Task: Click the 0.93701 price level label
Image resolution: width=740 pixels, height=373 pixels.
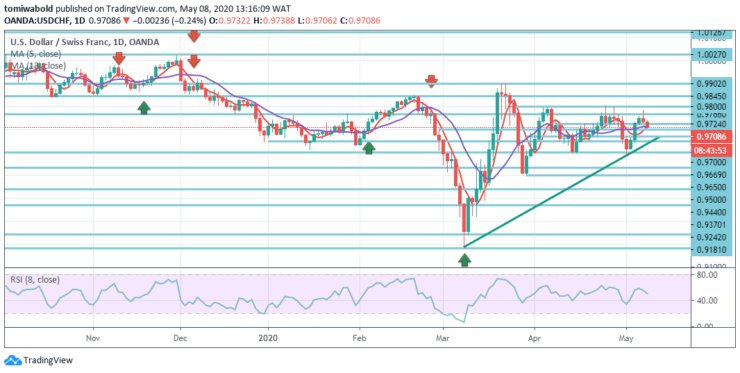Action: (x=712, y=225)
